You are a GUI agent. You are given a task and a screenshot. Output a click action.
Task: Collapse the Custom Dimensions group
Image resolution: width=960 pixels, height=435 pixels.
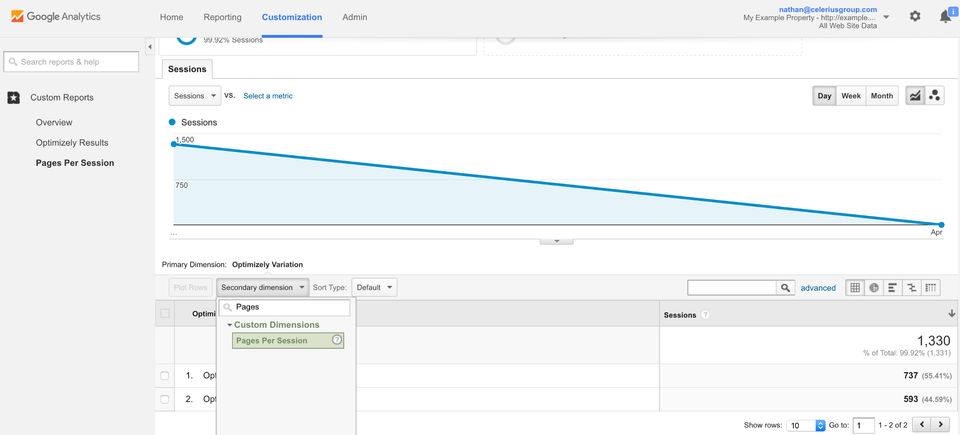click(x=230, y=325)
